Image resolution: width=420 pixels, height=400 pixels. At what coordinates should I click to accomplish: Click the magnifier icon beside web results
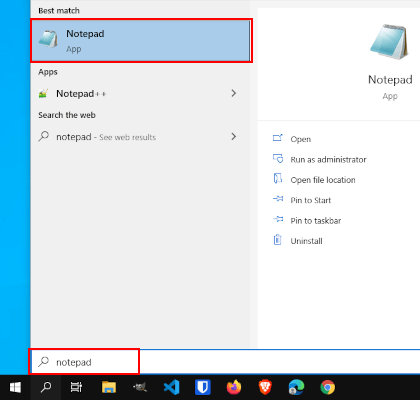tap(44, 136)
